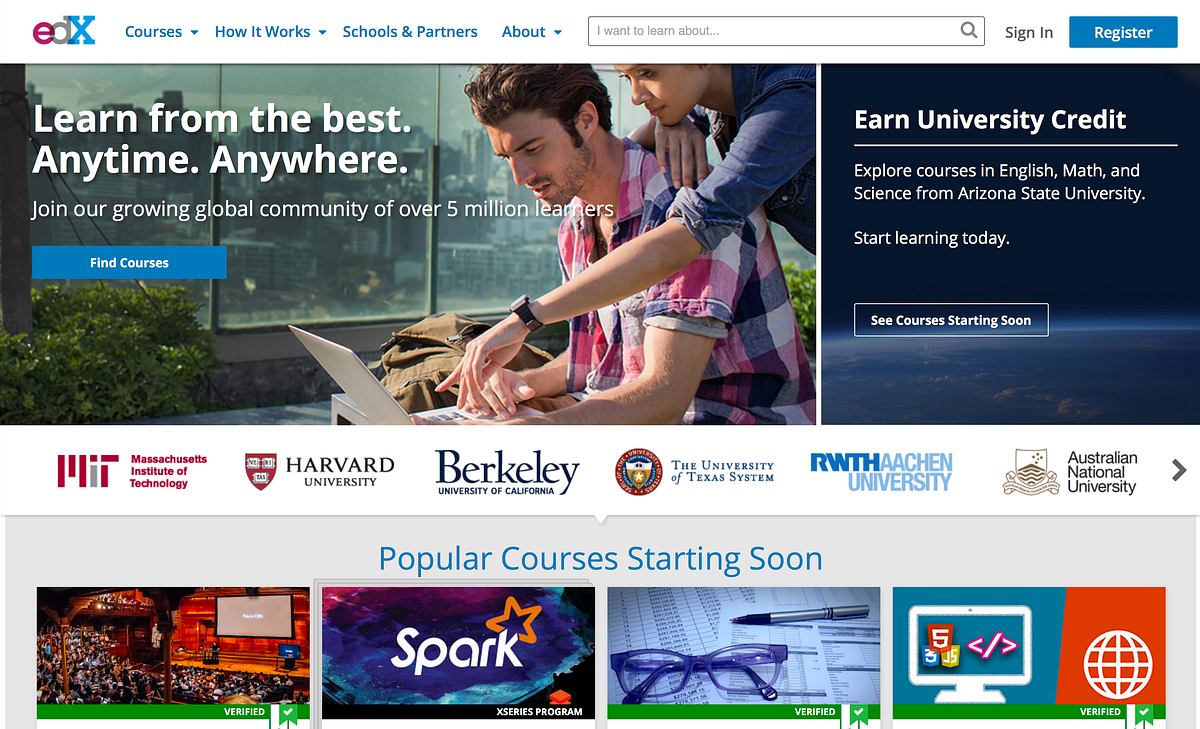Focus the course search field
The height and width of the screenshot is (729, 1200).
(x=786, y=31)
